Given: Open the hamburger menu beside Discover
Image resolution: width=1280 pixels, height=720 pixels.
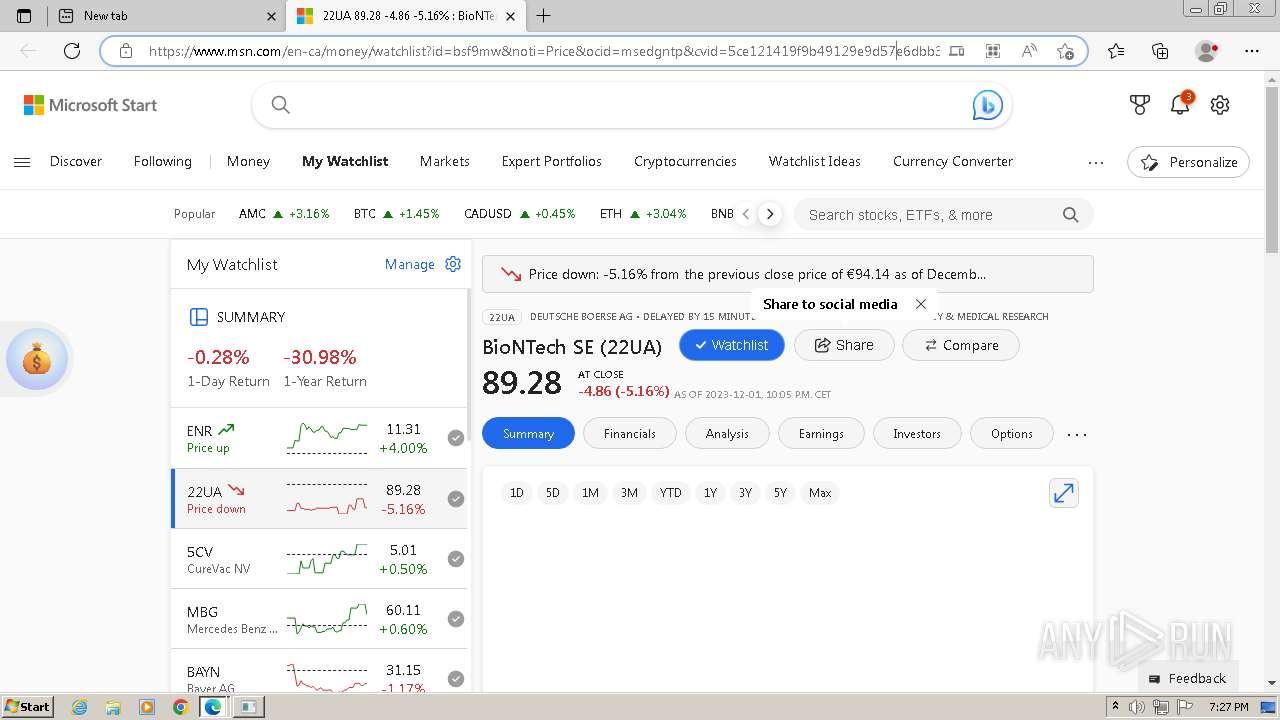Looking at the screenshot, I should coord(22,162).
